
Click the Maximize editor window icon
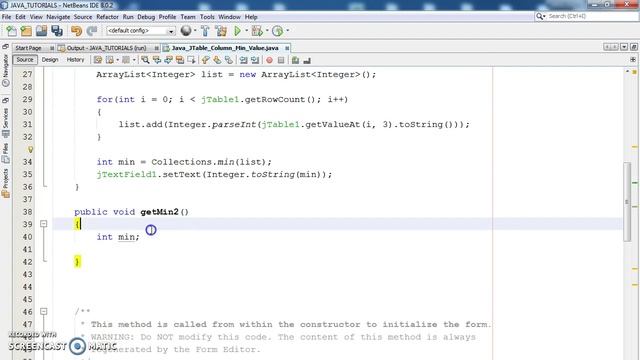(x=634, y=47)
